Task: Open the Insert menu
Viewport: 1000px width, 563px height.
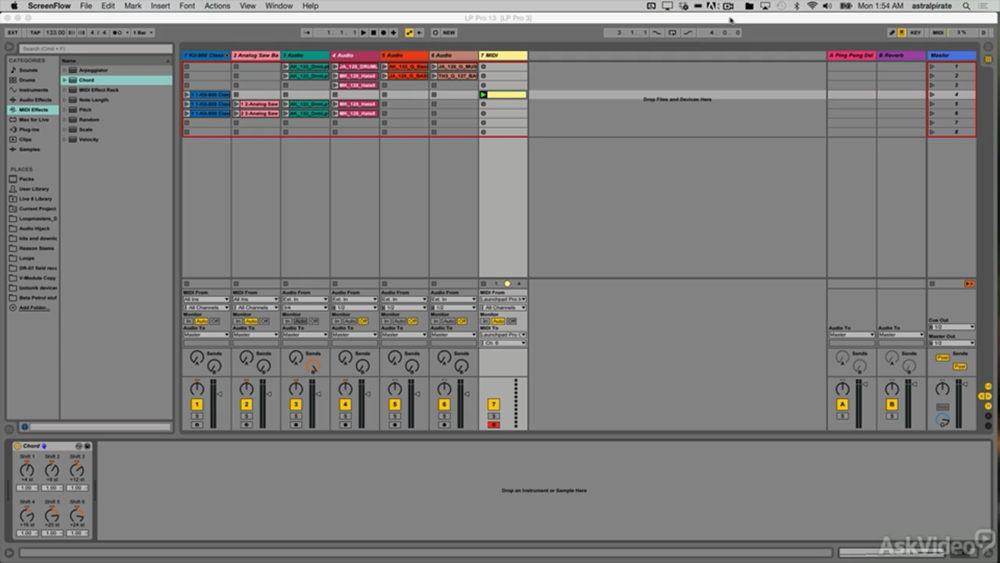Action: (x=160, y=6)
